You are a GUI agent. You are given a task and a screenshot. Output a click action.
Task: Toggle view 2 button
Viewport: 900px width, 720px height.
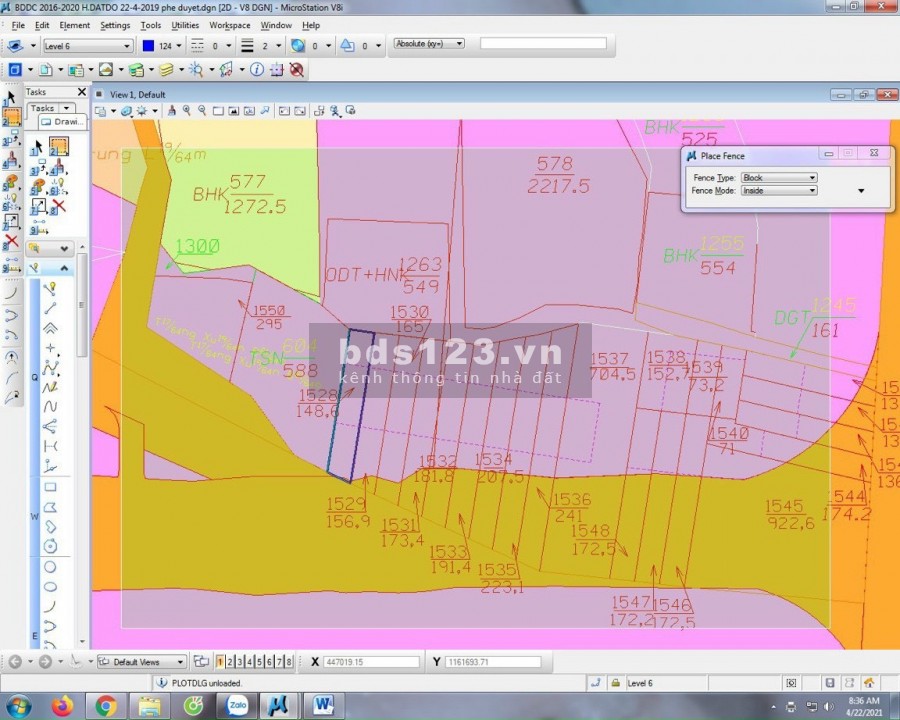[230, 662]
